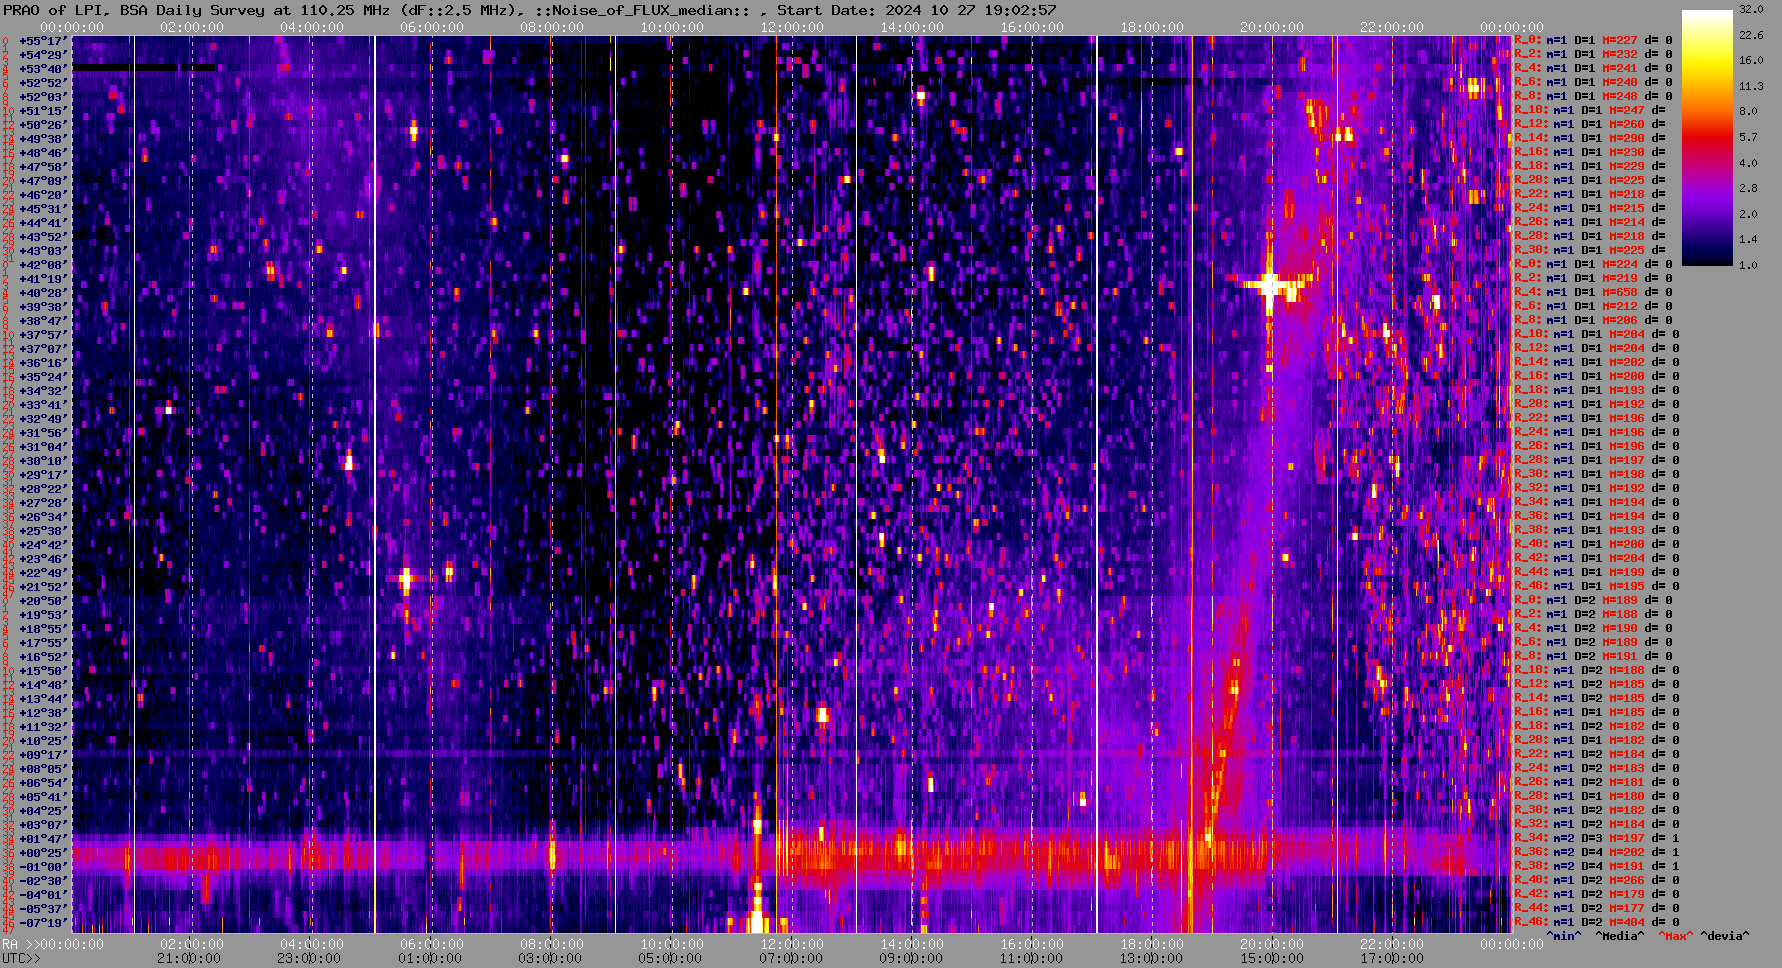Viewport: 1782px width, 968px height.
Task: Click declination label +42°08'
Action: coord(43,264)
